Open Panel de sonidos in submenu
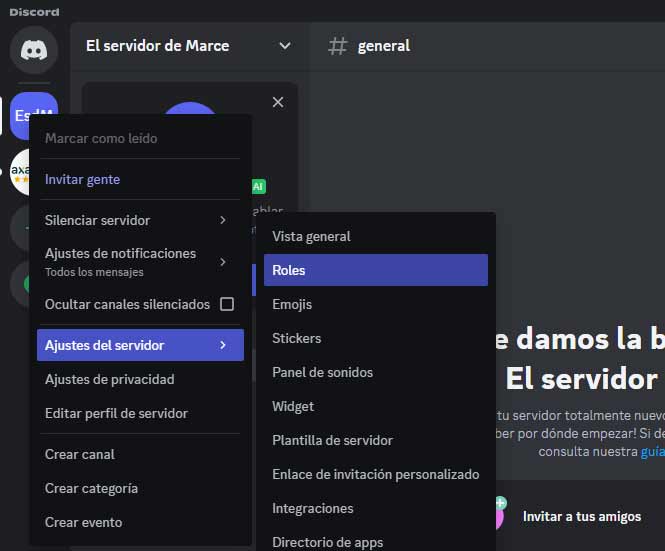 376,372
